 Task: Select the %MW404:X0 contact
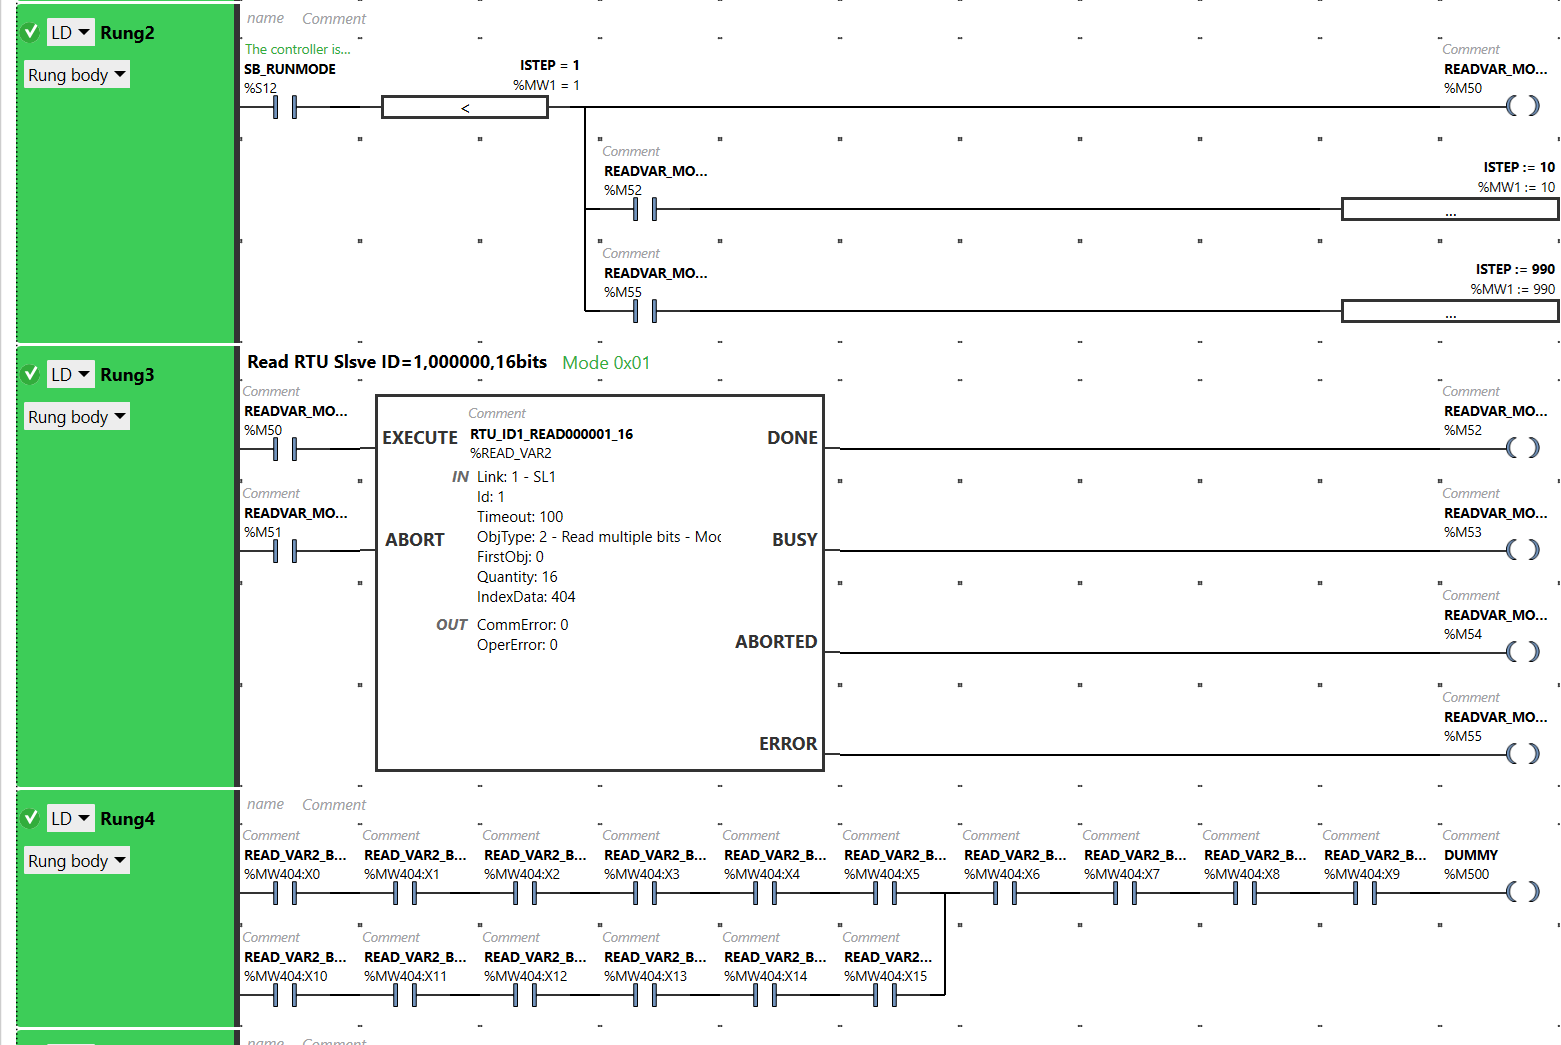click(285, 893)
